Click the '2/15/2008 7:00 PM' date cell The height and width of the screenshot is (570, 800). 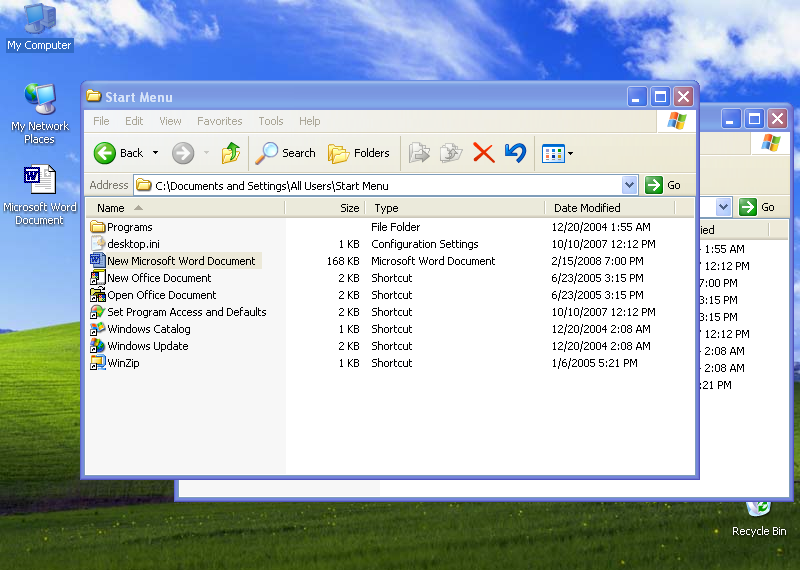tap(597, 261)
